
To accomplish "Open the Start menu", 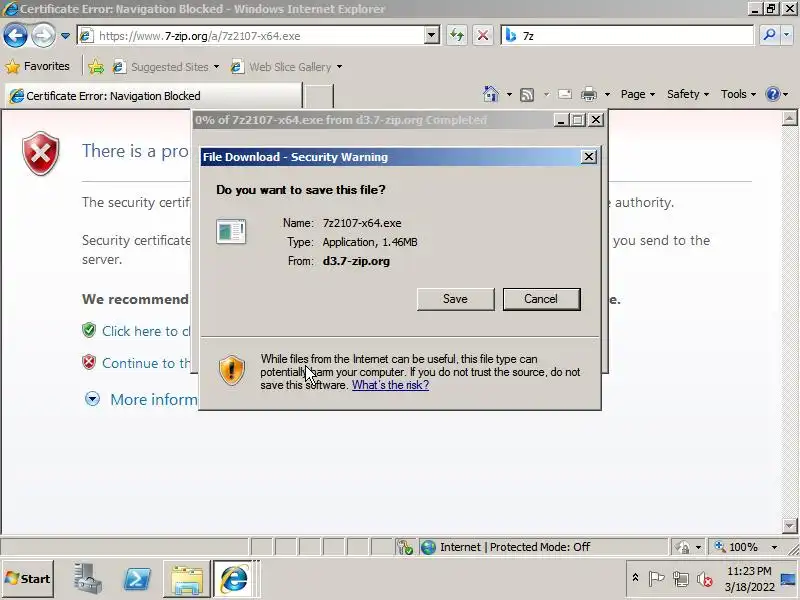I will point(28,579).
